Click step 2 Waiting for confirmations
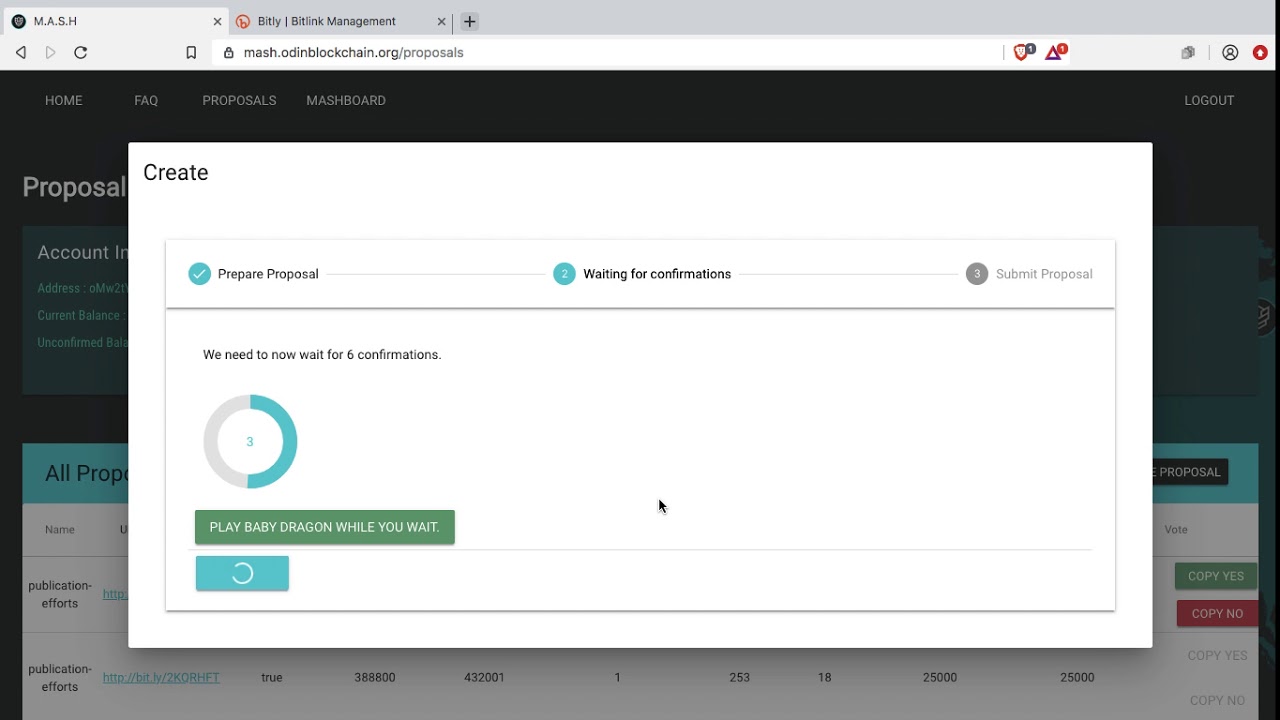Screen dimensions: 1280x720 642,274
